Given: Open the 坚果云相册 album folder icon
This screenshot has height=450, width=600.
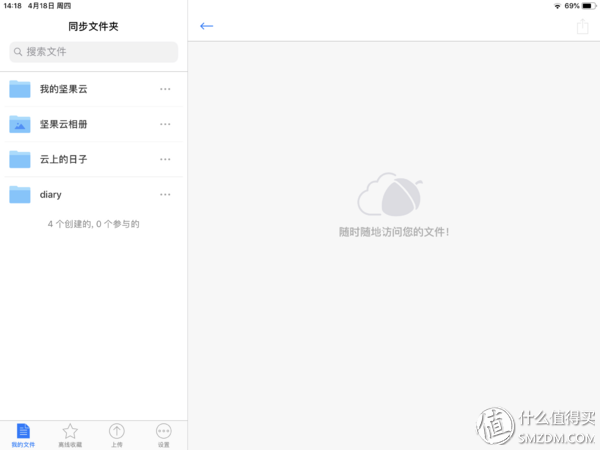Looking at the screenshot, I should pos(20,124).
